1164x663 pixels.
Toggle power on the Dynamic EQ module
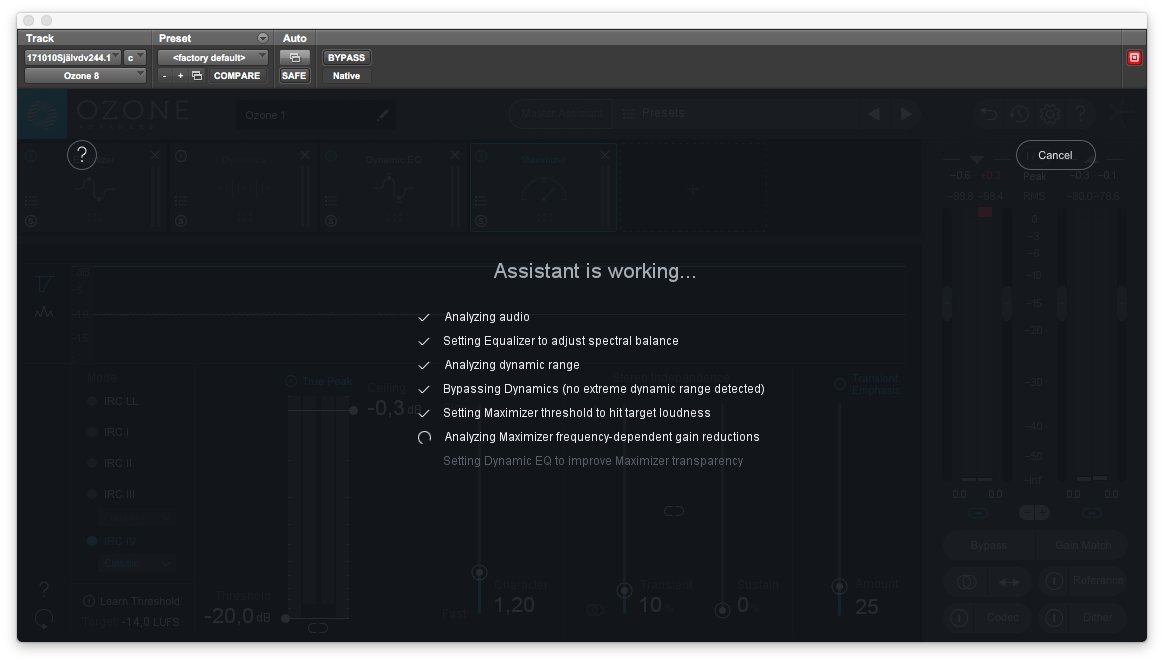(331, 156)
